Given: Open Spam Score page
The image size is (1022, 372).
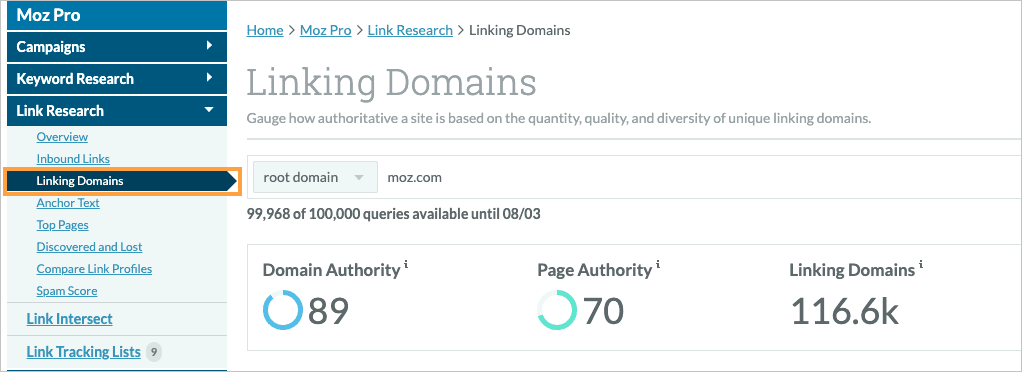Looking at the screenshot, I should 67,291.
